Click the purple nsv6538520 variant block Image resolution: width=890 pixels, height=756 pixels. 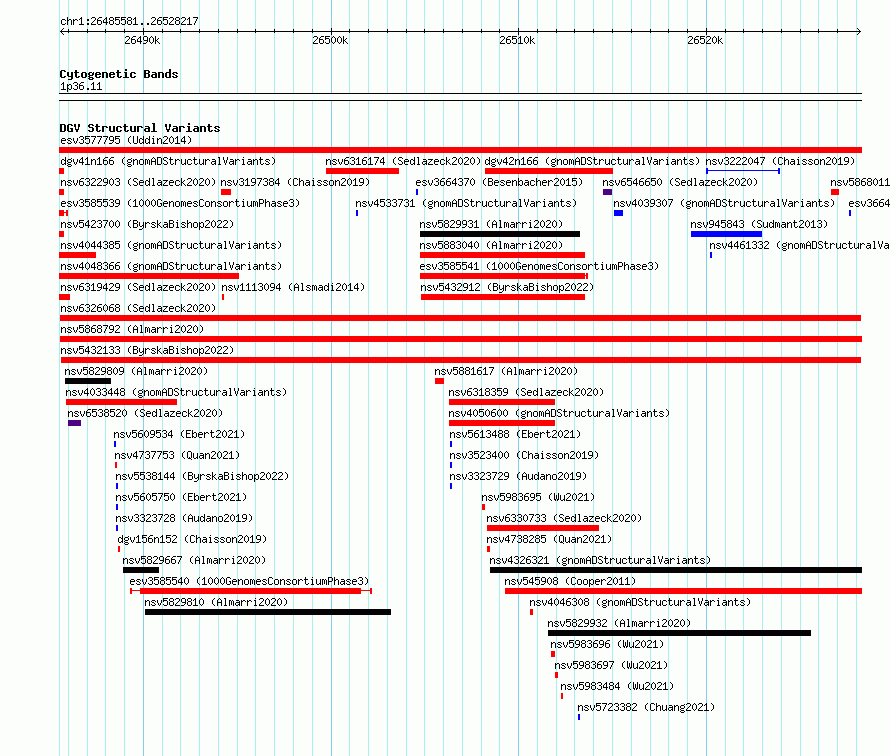tap(74, 423)
